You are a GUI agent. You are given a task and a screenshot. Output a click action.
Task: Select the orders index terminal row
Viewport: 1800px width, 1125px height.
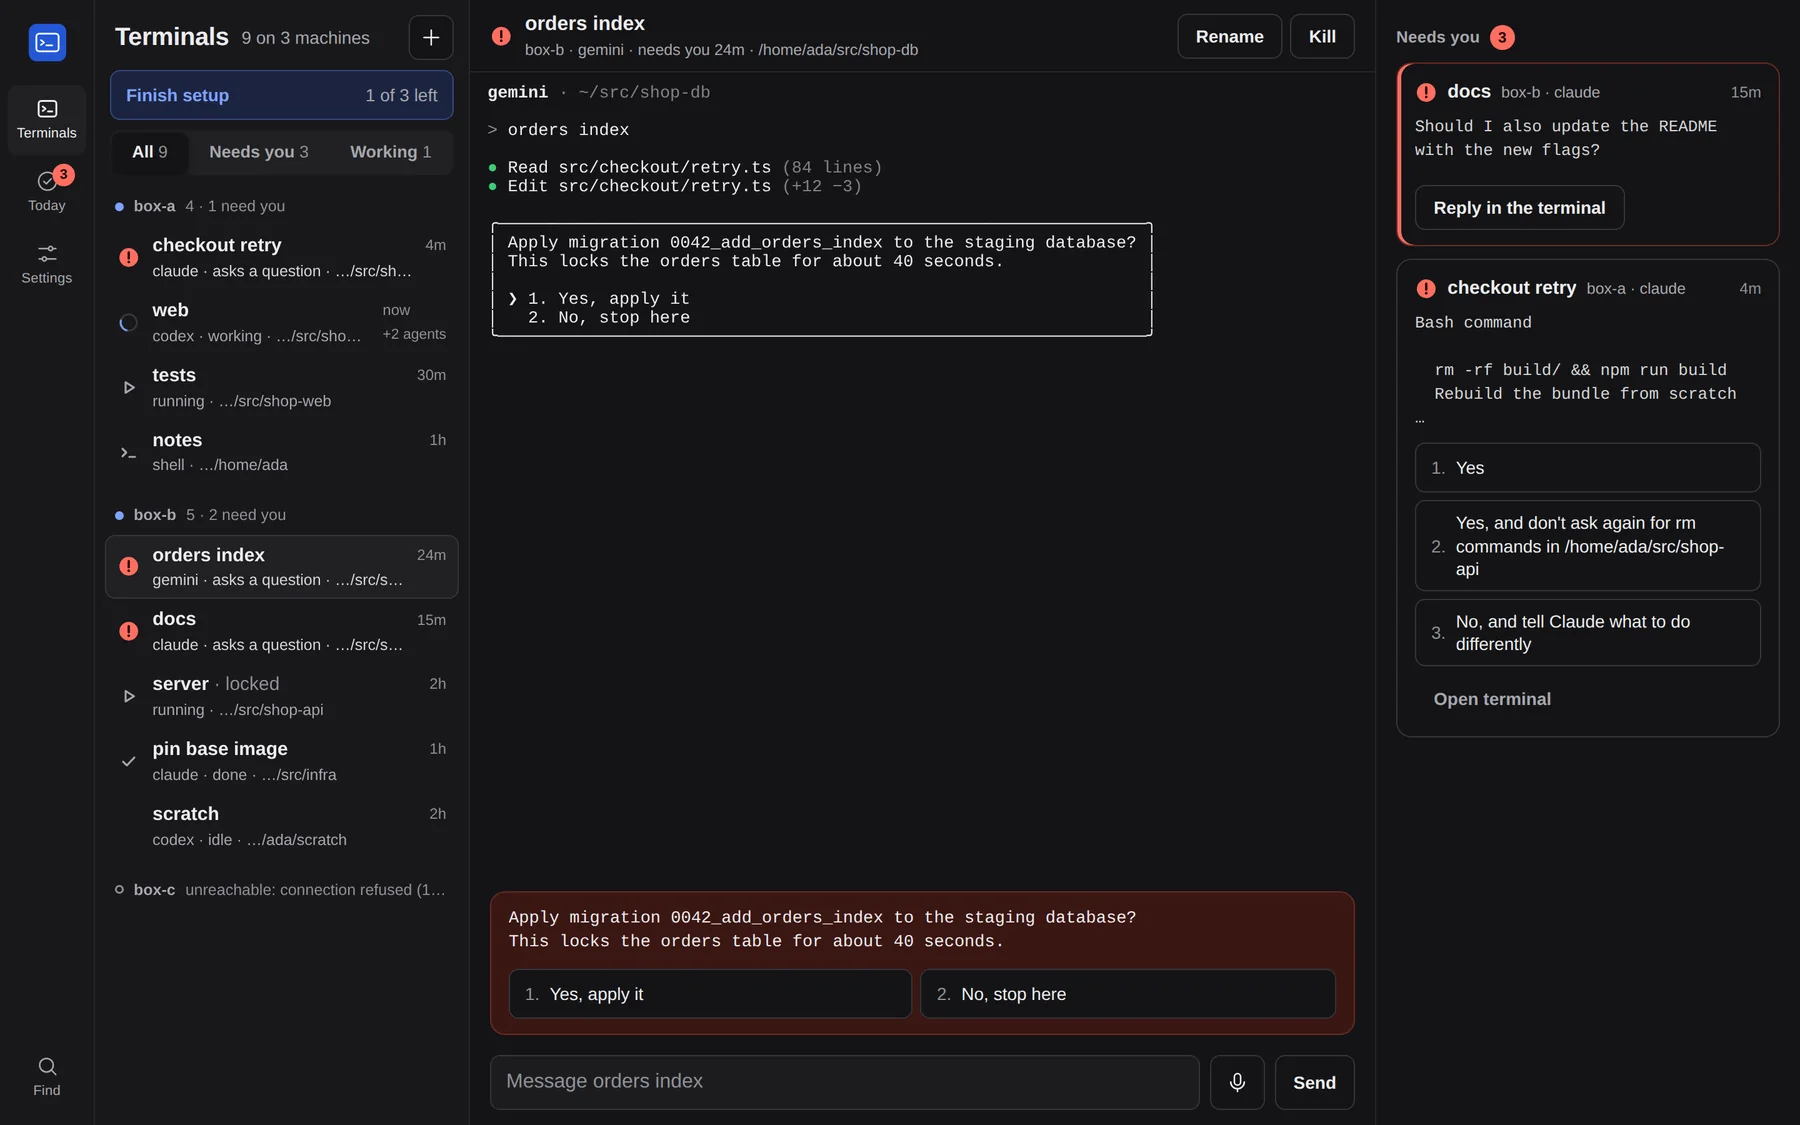[x=282, y=567]
